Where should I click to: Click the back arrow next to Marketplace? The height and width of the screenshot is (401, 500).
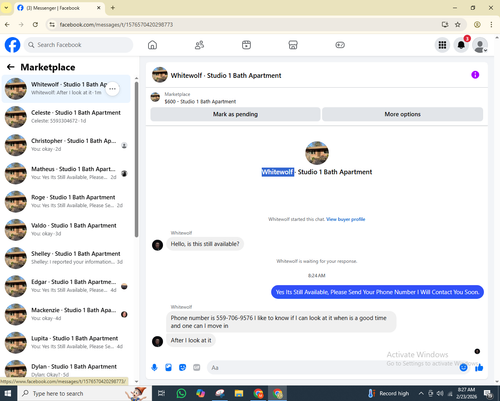pos(11,67)
